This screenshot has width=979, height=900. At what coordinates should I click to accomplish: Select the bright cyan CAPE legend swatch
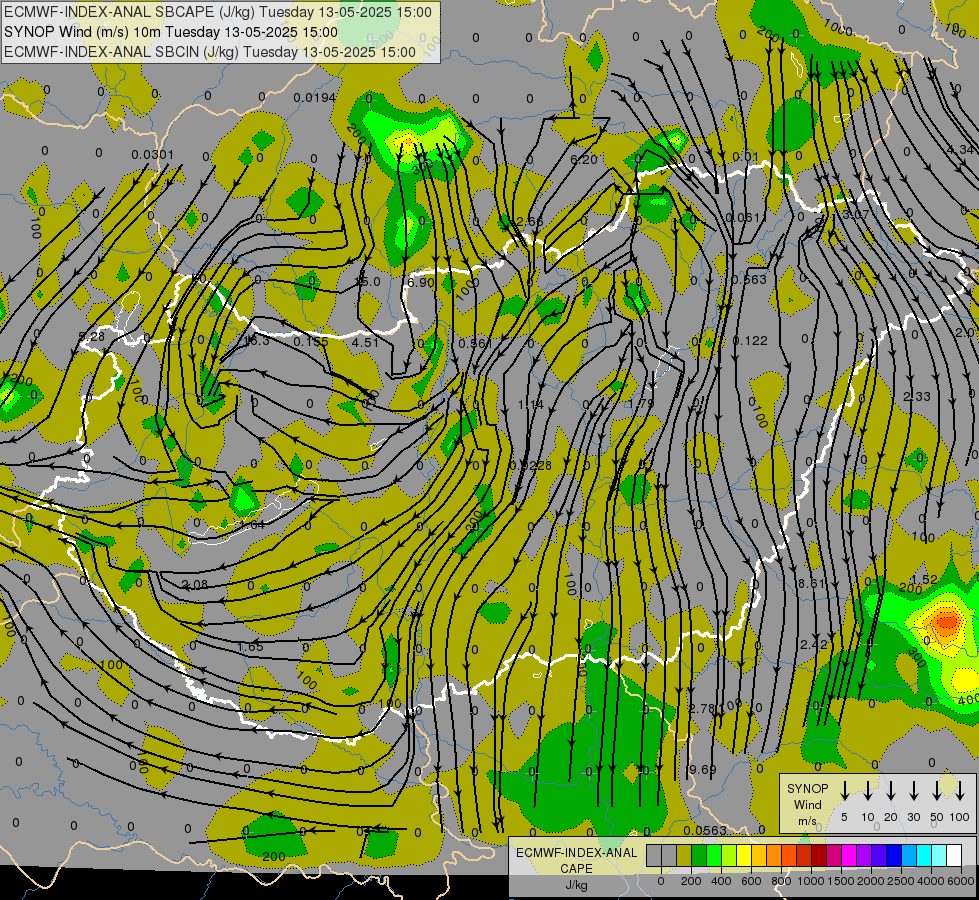(924, 855)
